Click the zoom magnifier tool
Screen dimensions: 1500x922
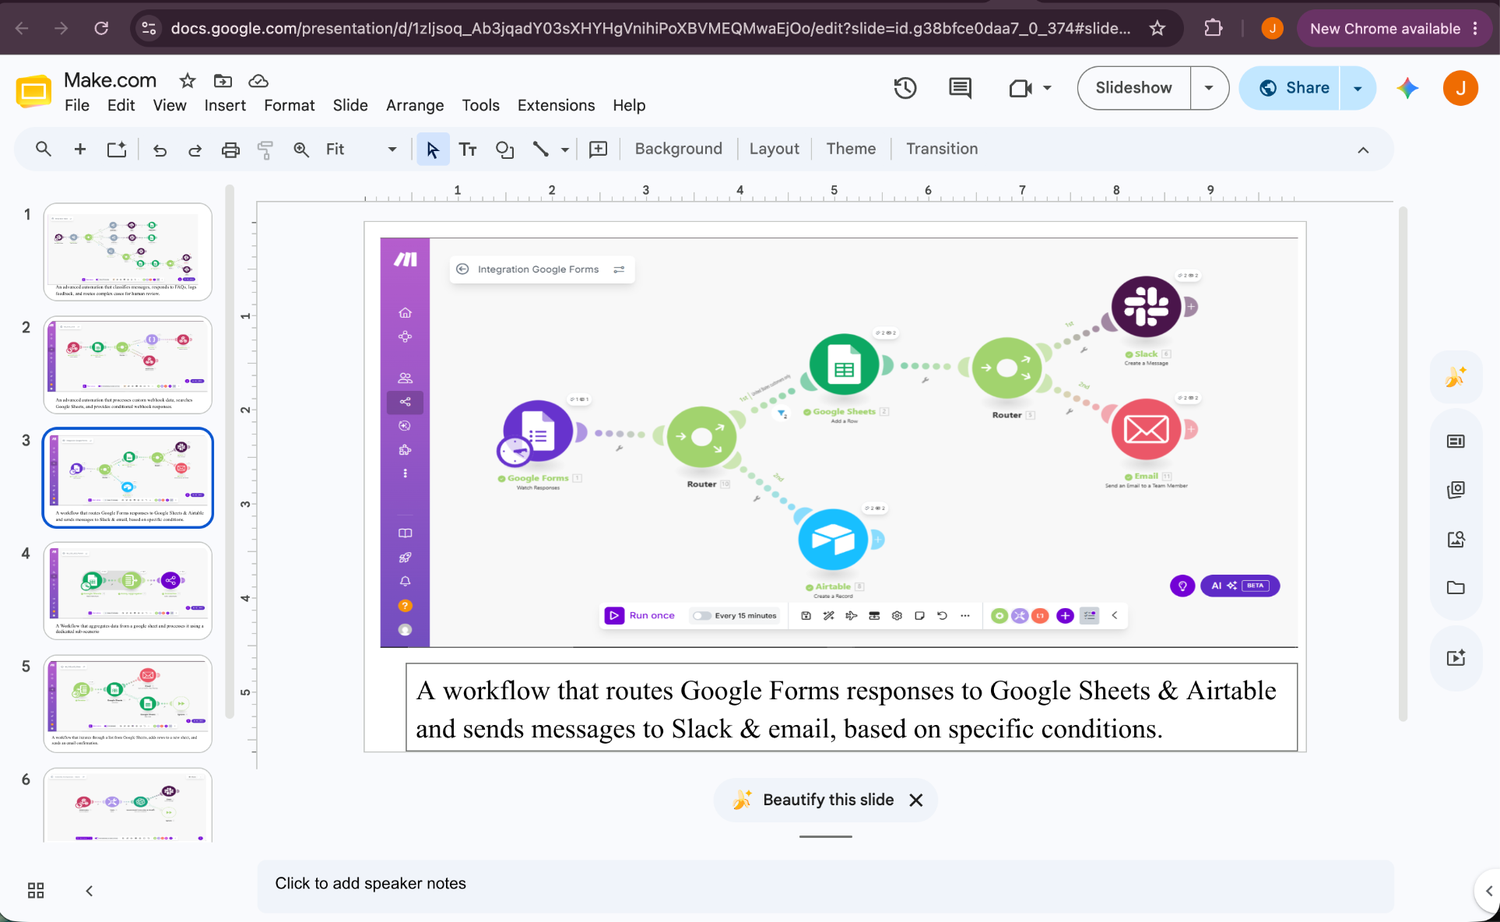[301, 150]
